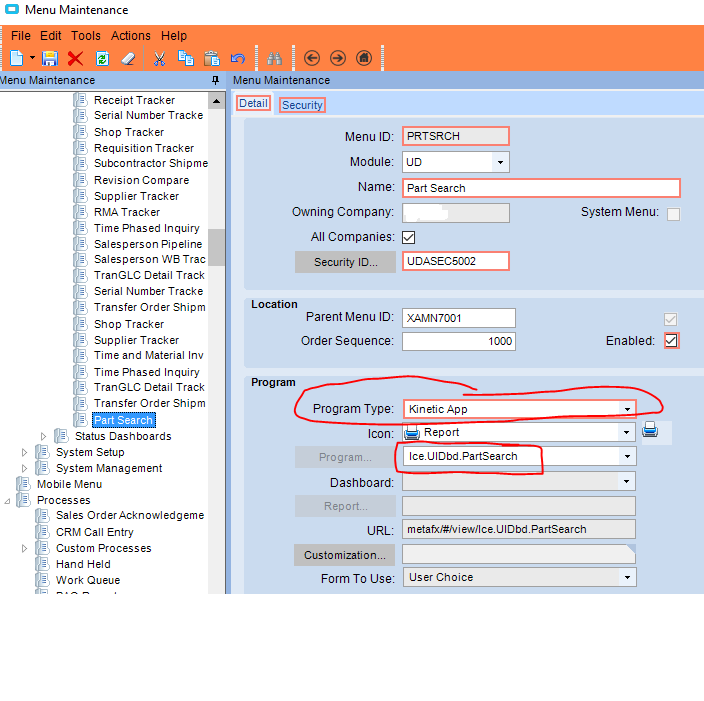Click the tree panel scrollbar thumb
The width and height of the screenshot is (704, 701).
[x=216, y=247]
